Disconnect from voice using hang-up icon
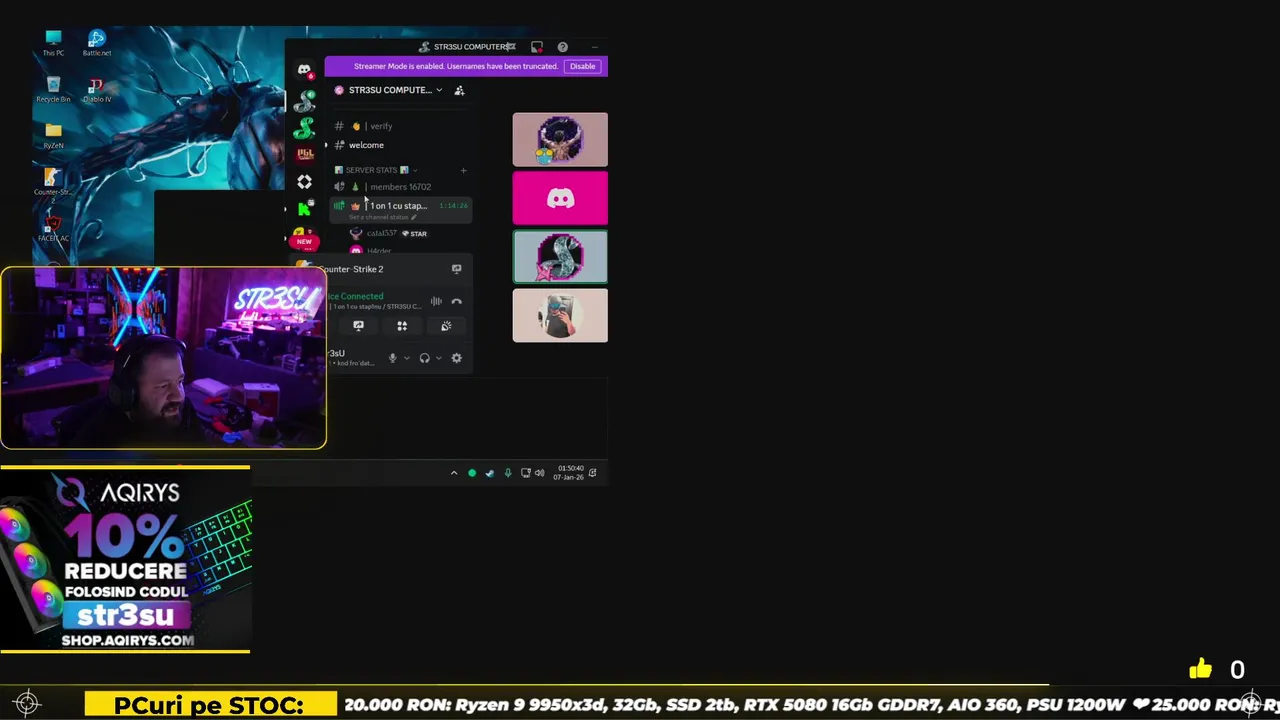Viewport: 1280px width, 720px height. click(x=457, y=301)
